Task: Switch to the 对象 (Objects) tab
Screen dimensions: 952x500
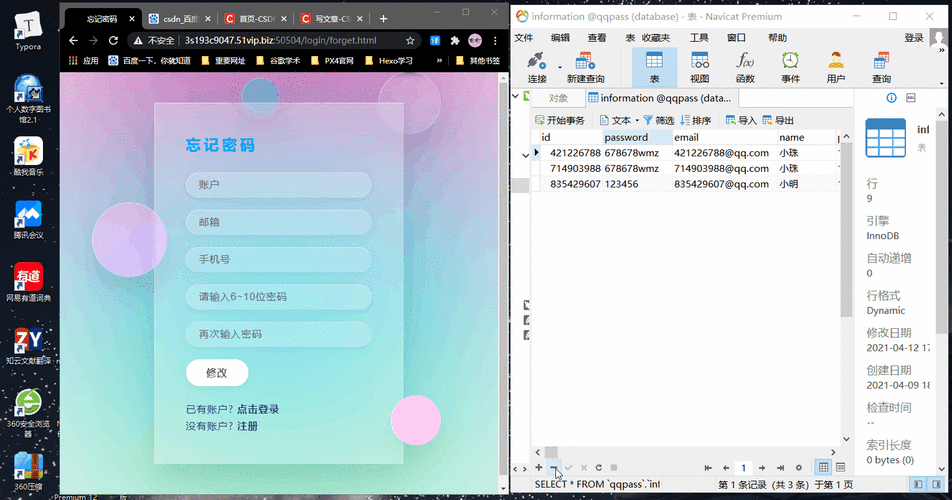Action: click(558, 98)
